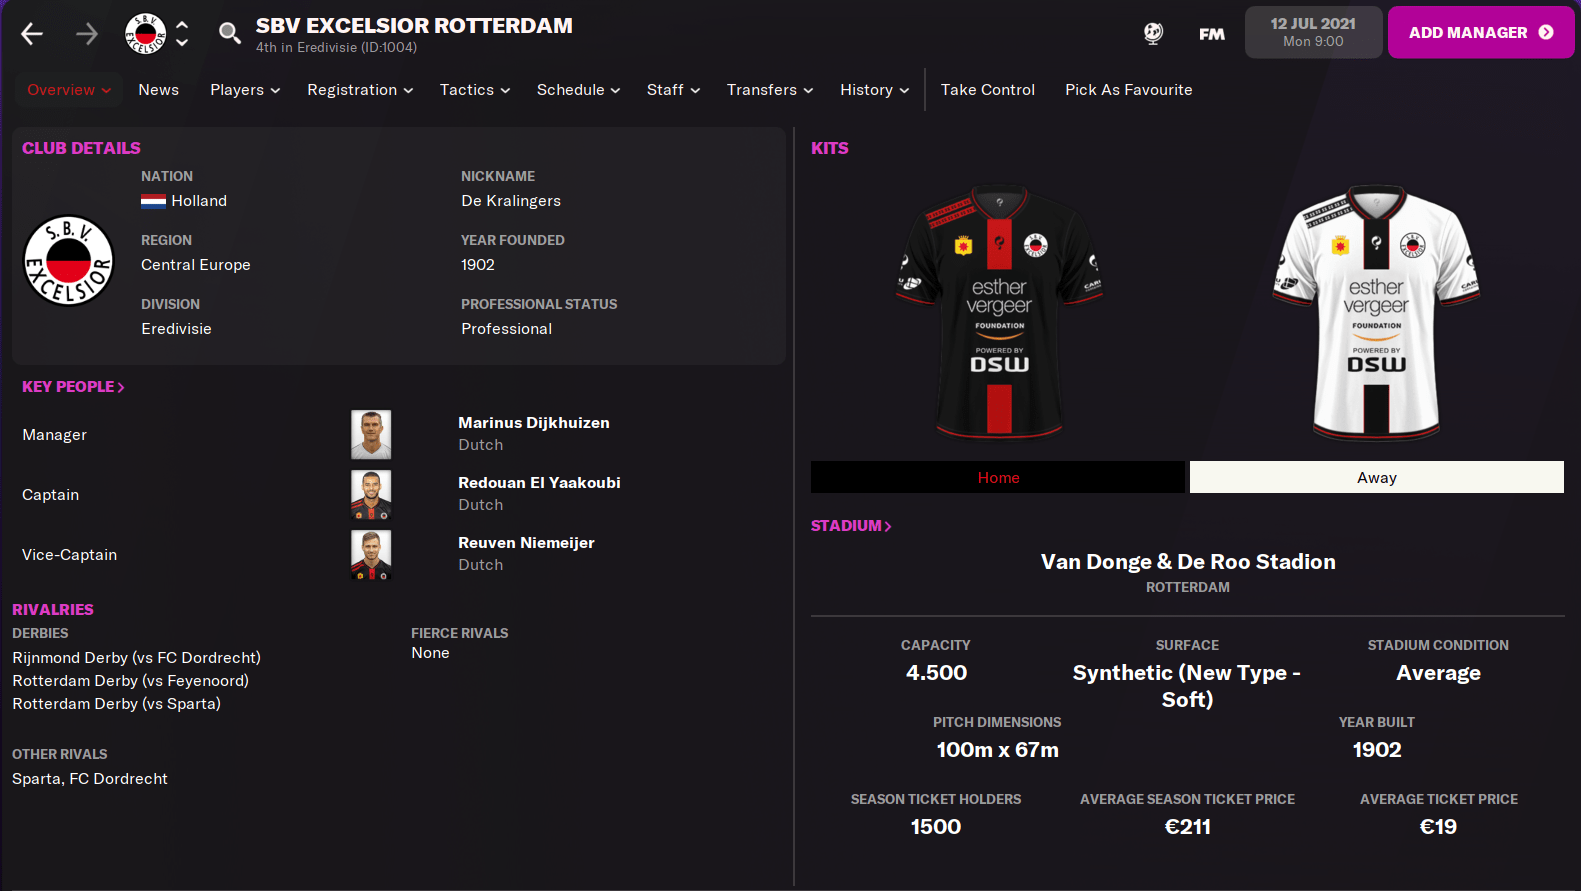Select the Rotterdam Derby (vs Feyenoord)
Image resolution: width=1581 pixels, height=891 pixels.
pyautogui.click(x=130, y=681)
